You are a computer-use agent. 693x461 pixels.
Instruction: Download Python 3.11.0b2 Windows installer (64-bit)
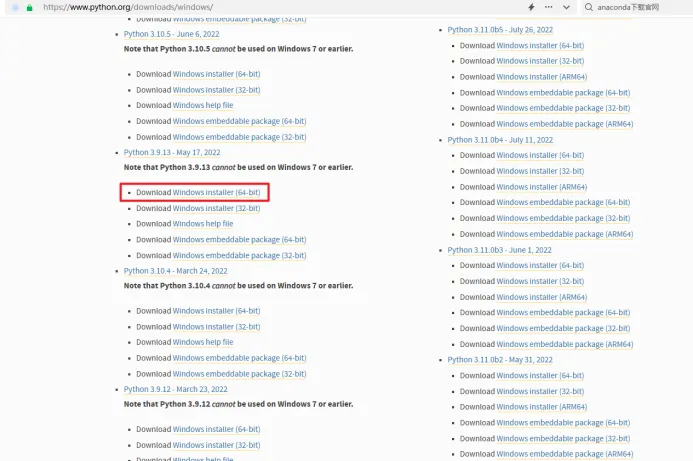pyautogui.click(x=540, y=376)
